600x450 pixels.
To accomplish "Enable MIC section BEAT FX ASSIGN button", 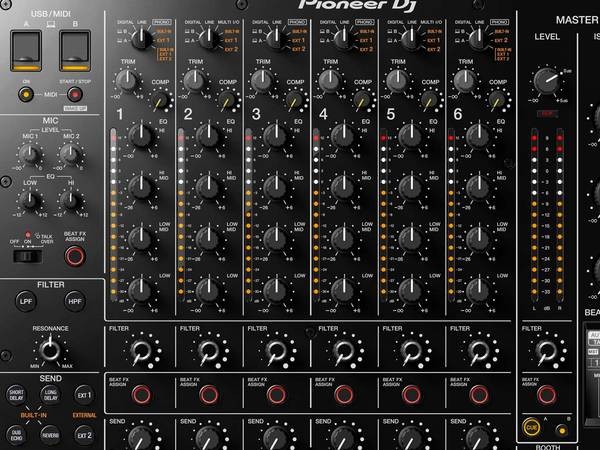I will tap(75, 256).
